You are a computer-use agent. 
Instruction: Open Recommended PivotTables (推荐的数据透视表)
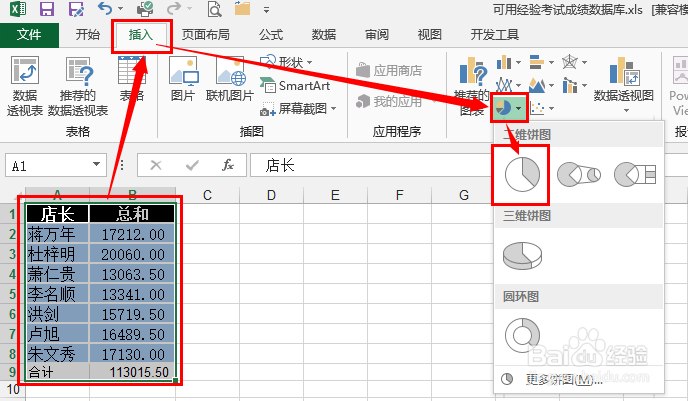(78, 86)
